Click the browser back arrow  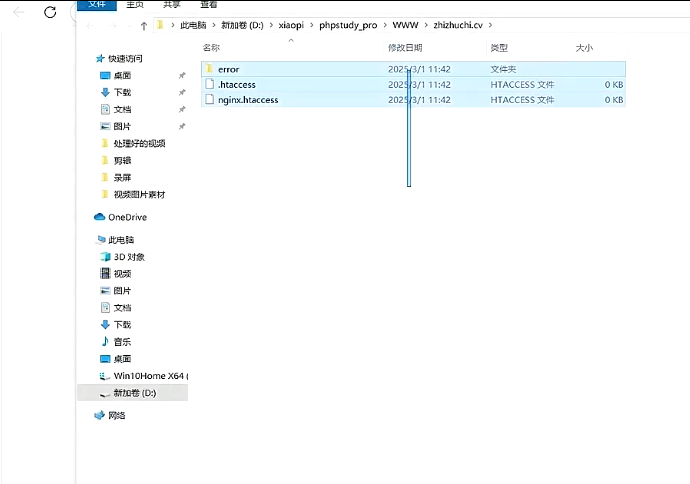(19, 12)
